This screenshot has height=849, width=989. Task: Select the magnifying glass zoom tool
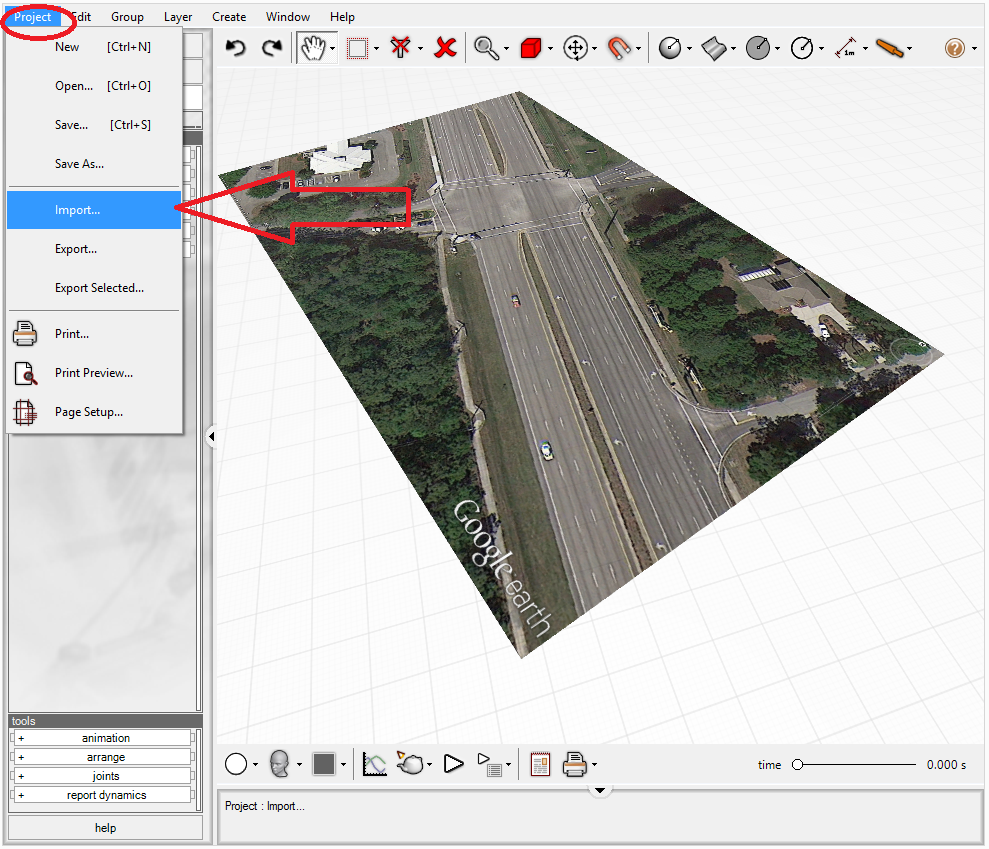486,48
